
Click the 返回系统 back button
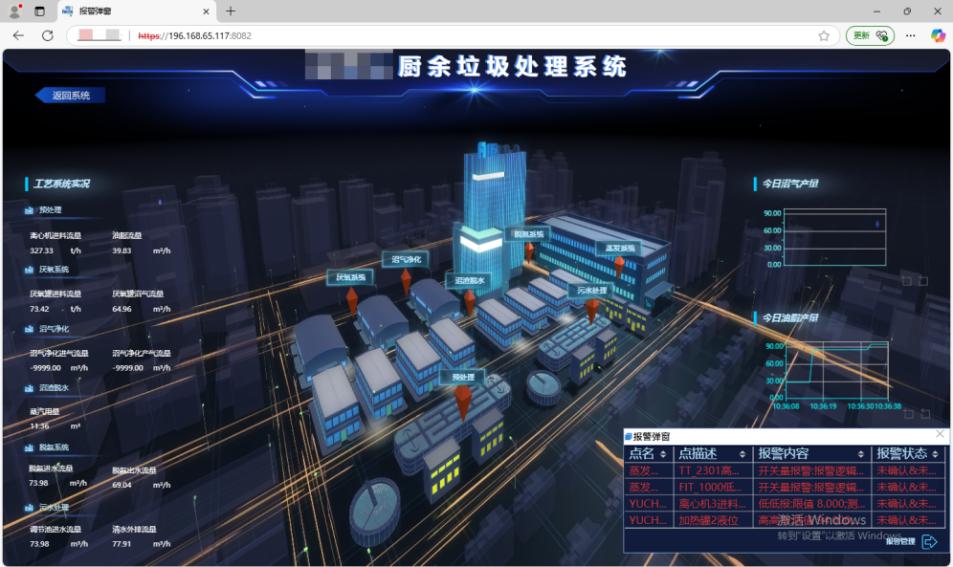(x=71, y=95)
